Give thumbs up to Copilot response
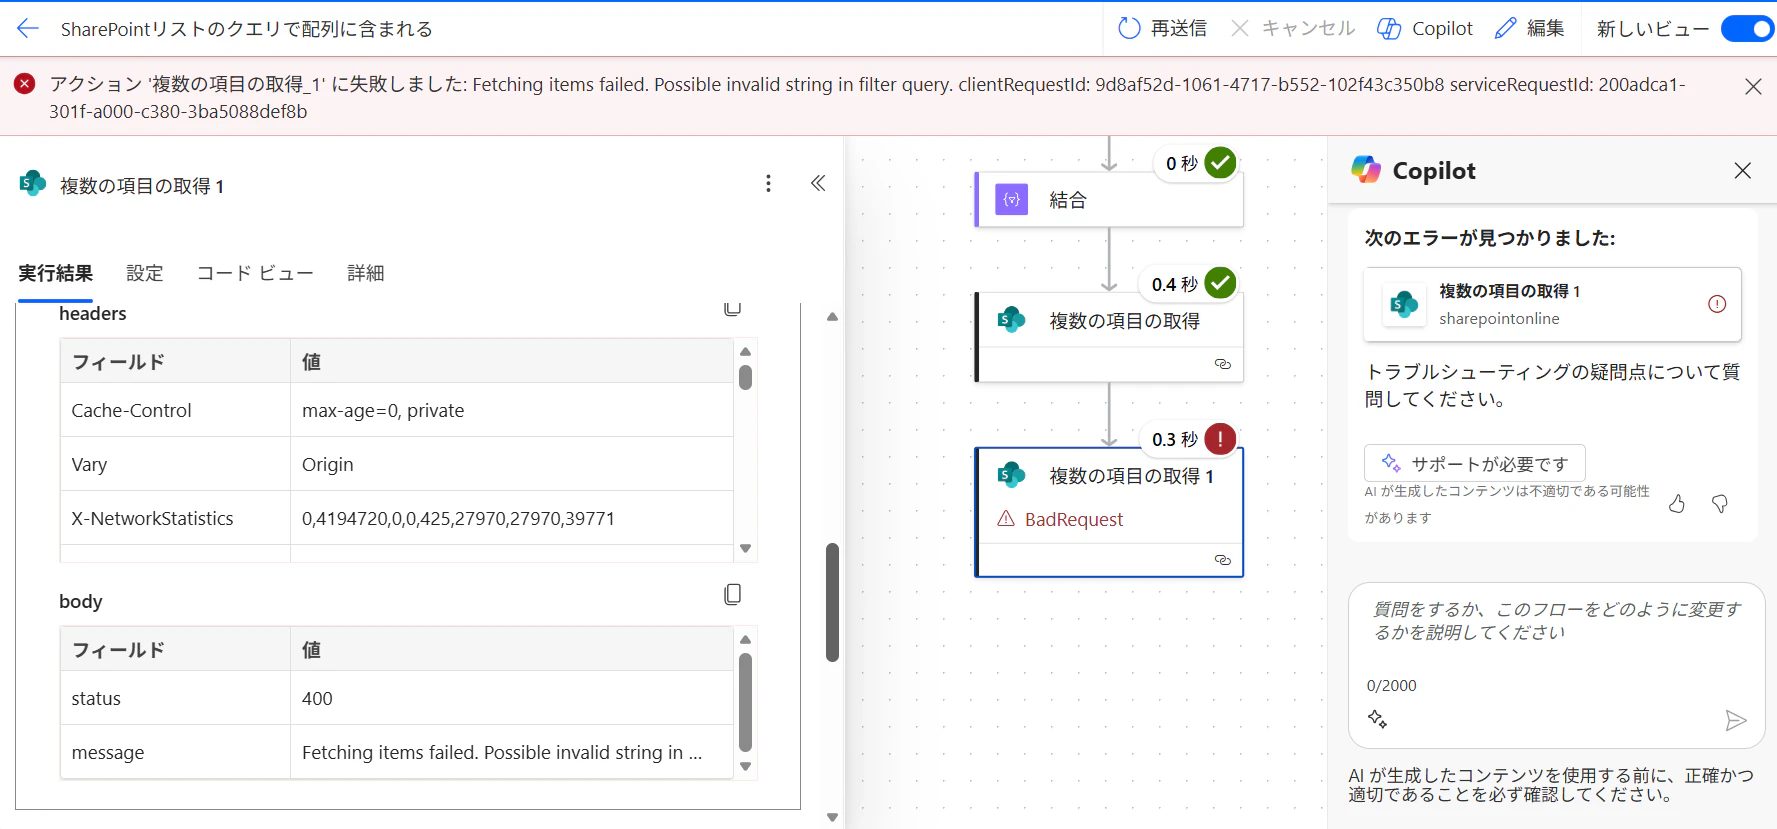Viewport: 1777px width, 829px height. tap(1677, 504)
